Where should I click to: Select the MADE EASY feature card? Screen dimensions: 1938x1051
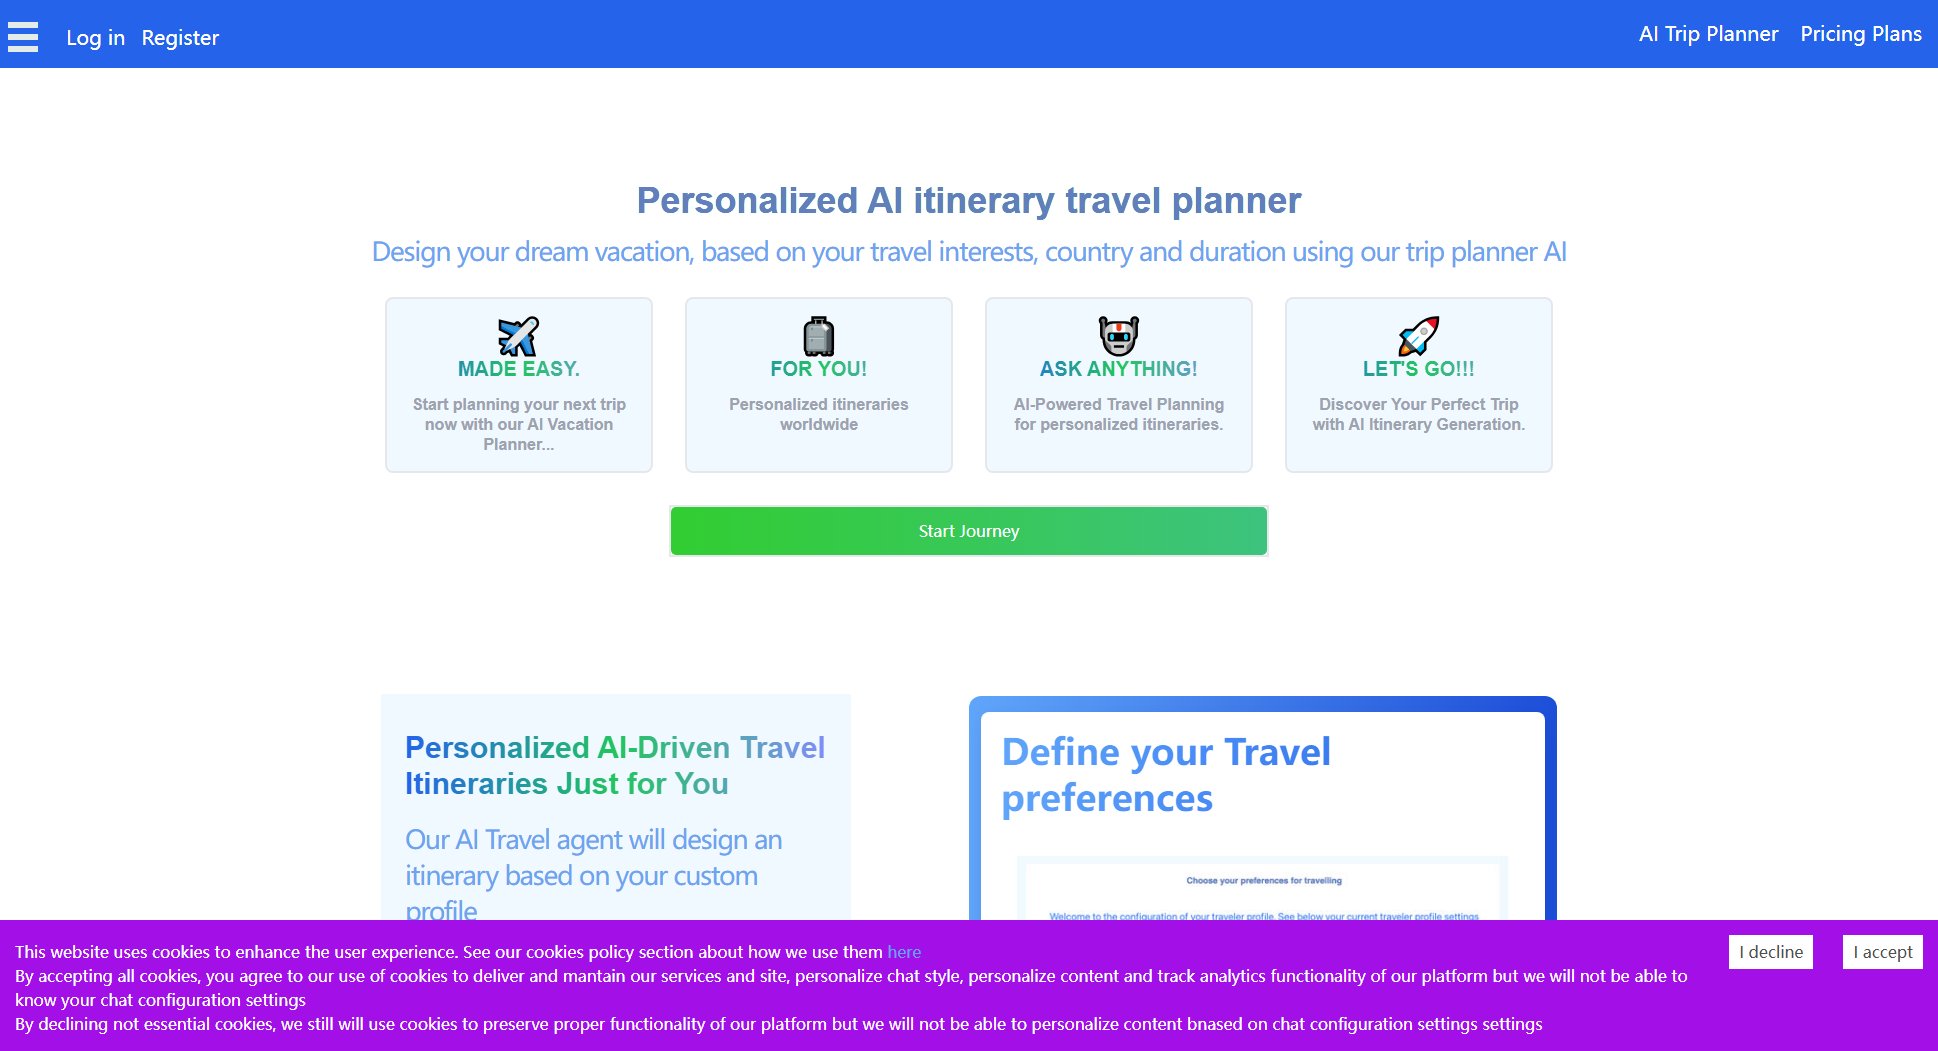pyautogui.click(x=518, y=384)
